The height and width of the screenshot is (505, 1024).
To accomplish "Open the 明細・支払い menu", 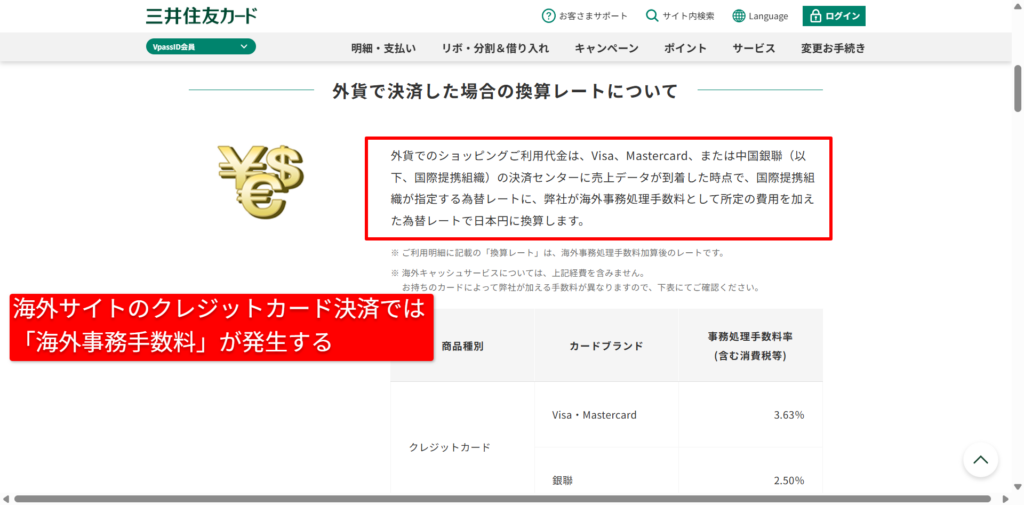I will click(383, 48).
